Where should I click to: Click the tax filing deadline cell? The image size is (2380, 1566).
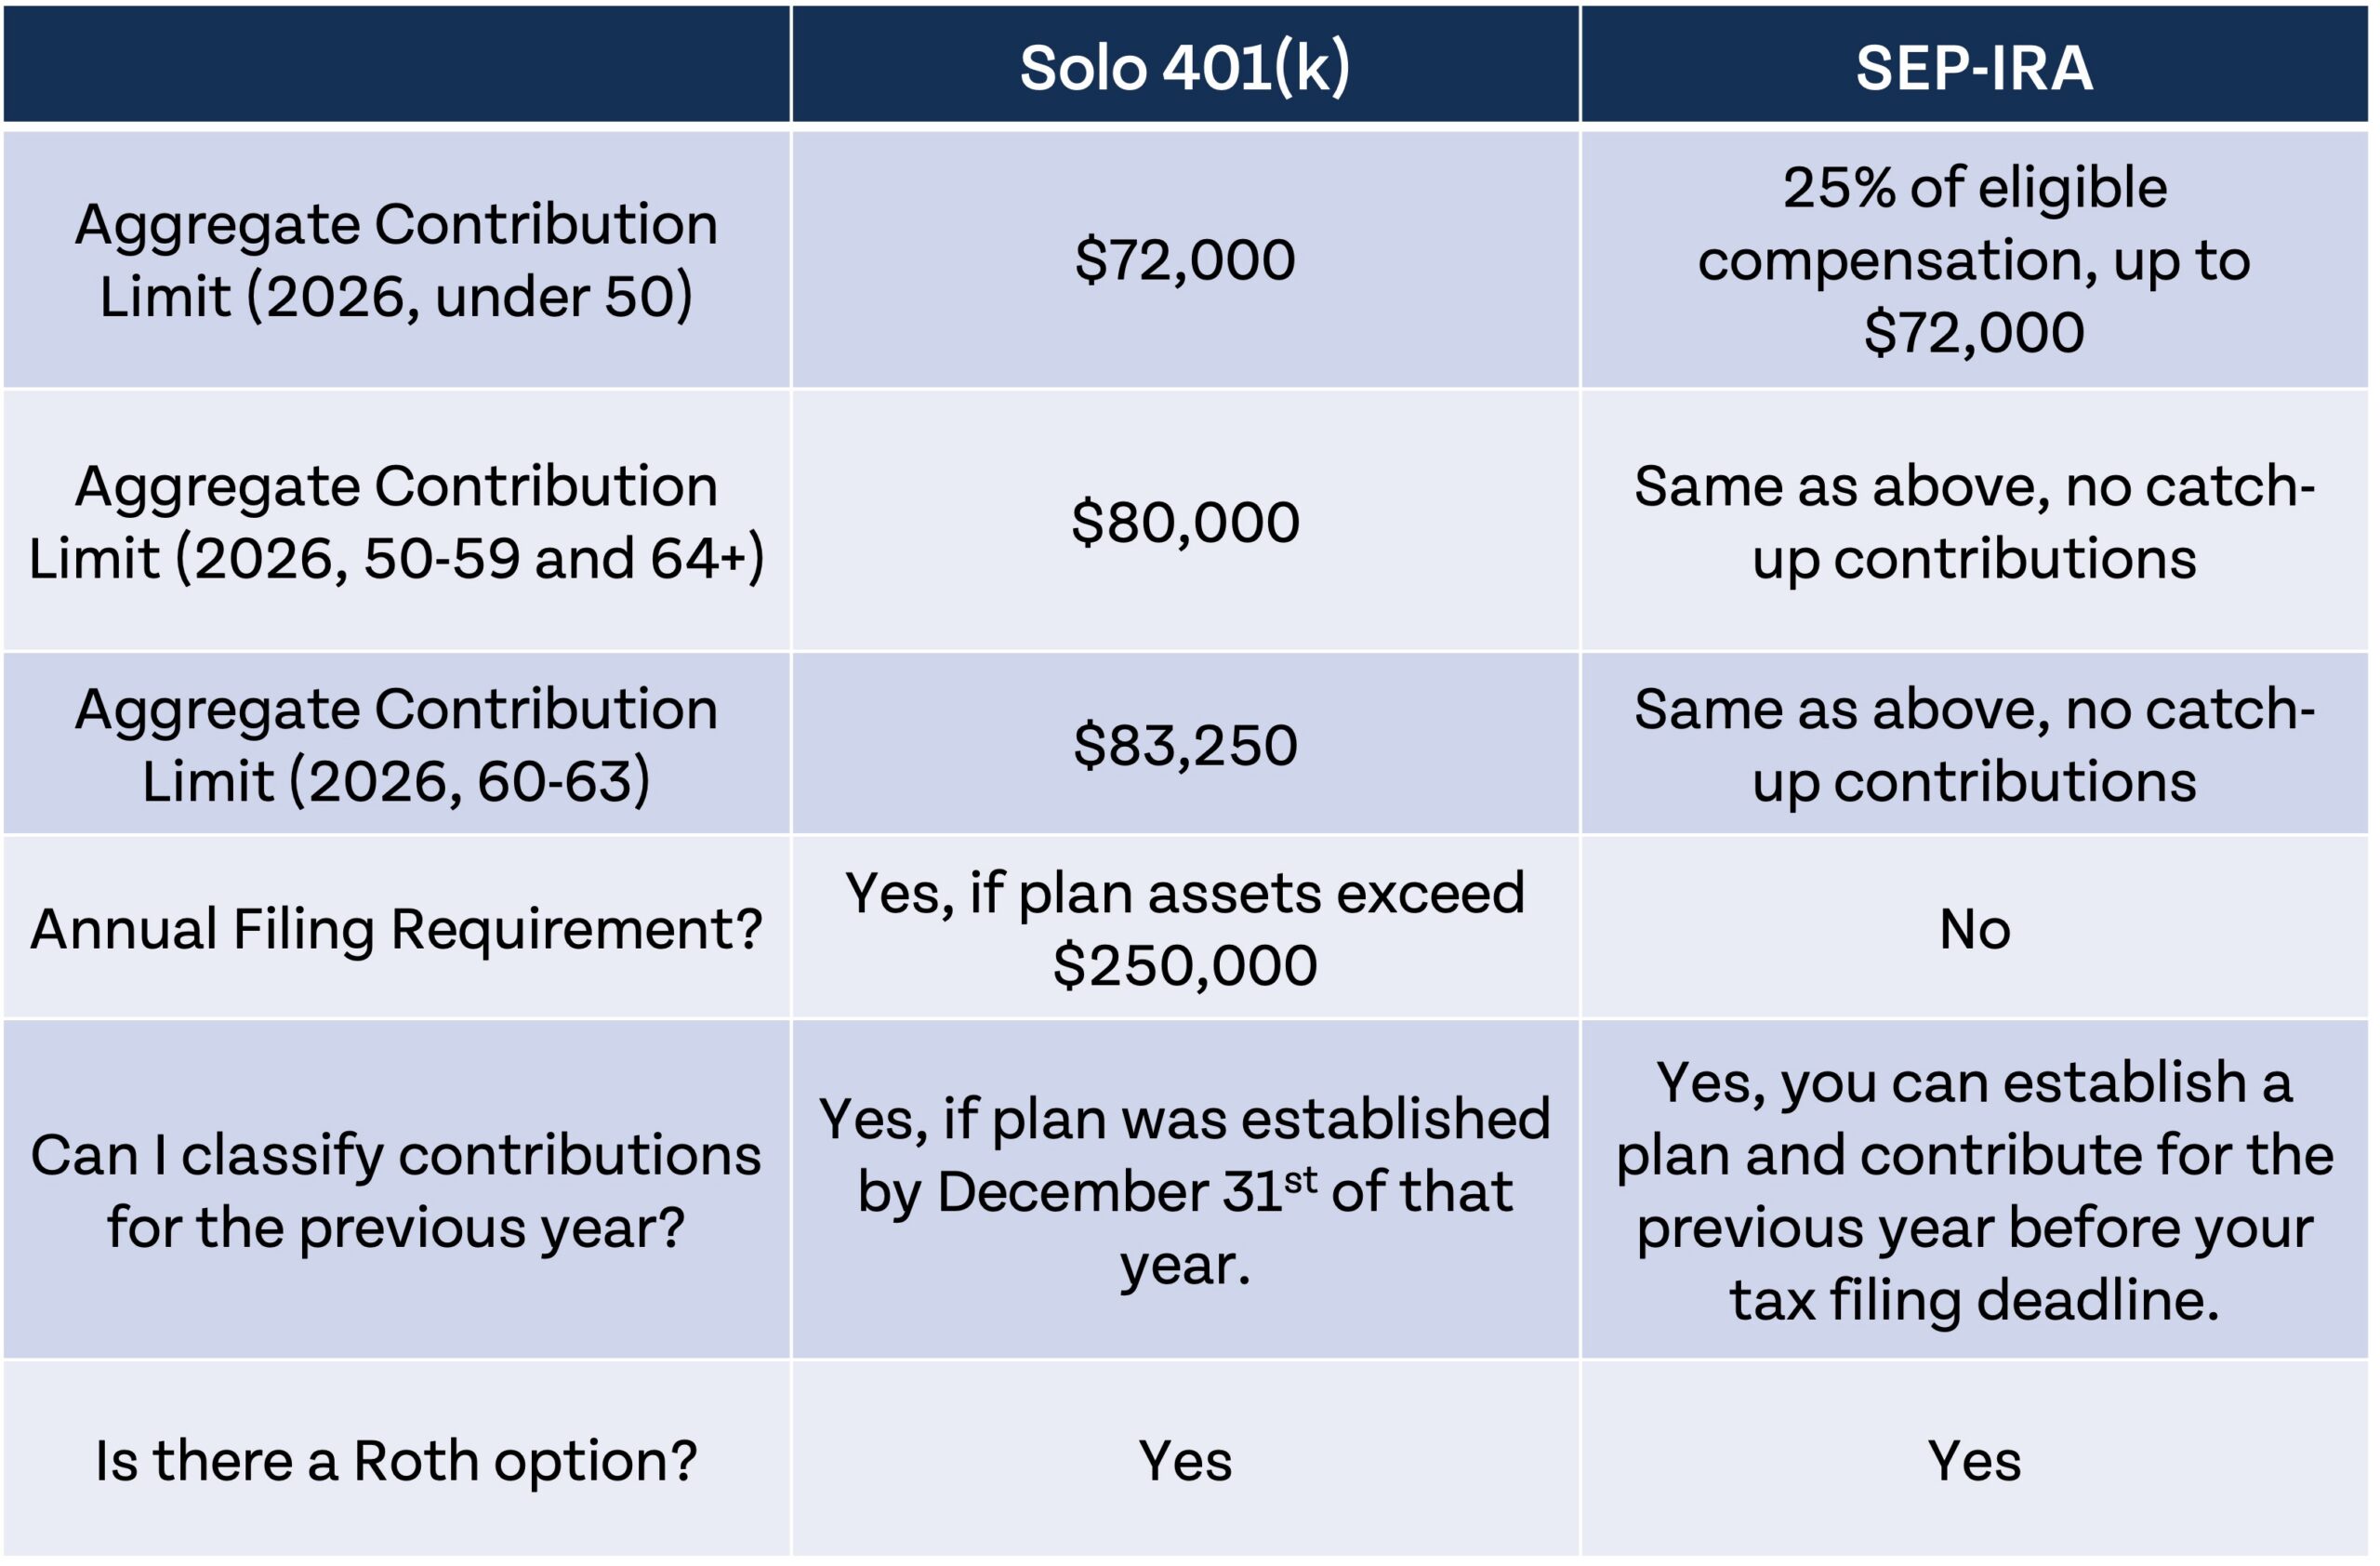coord(1974,1191)
